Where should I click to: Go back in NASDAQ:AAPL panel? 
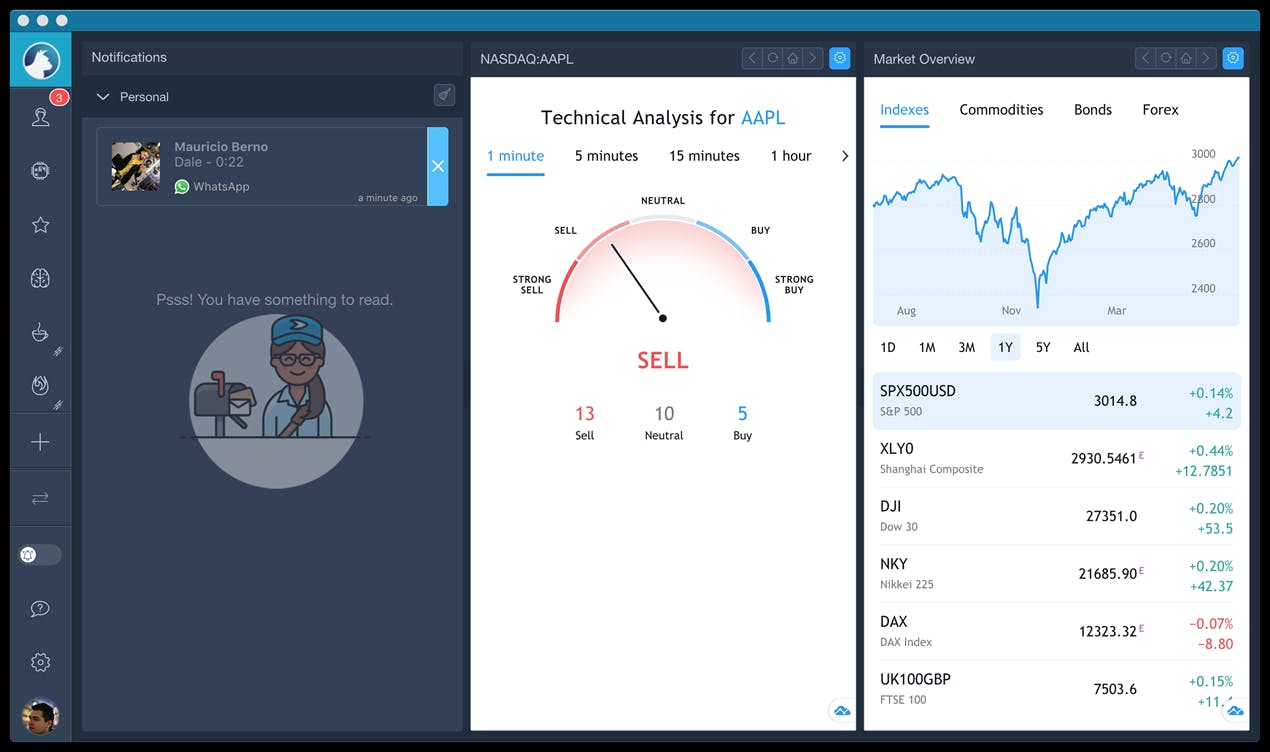coord(753,58)
